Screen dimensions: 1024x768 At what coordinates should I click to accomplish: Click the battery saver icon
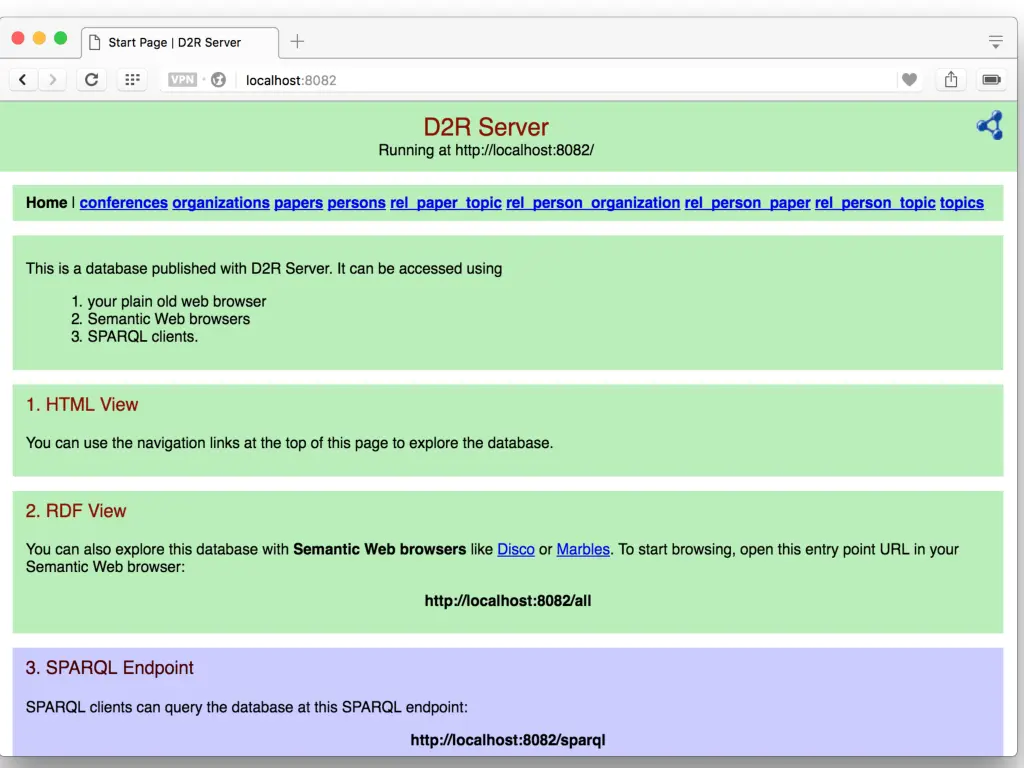tap(991, 80)
